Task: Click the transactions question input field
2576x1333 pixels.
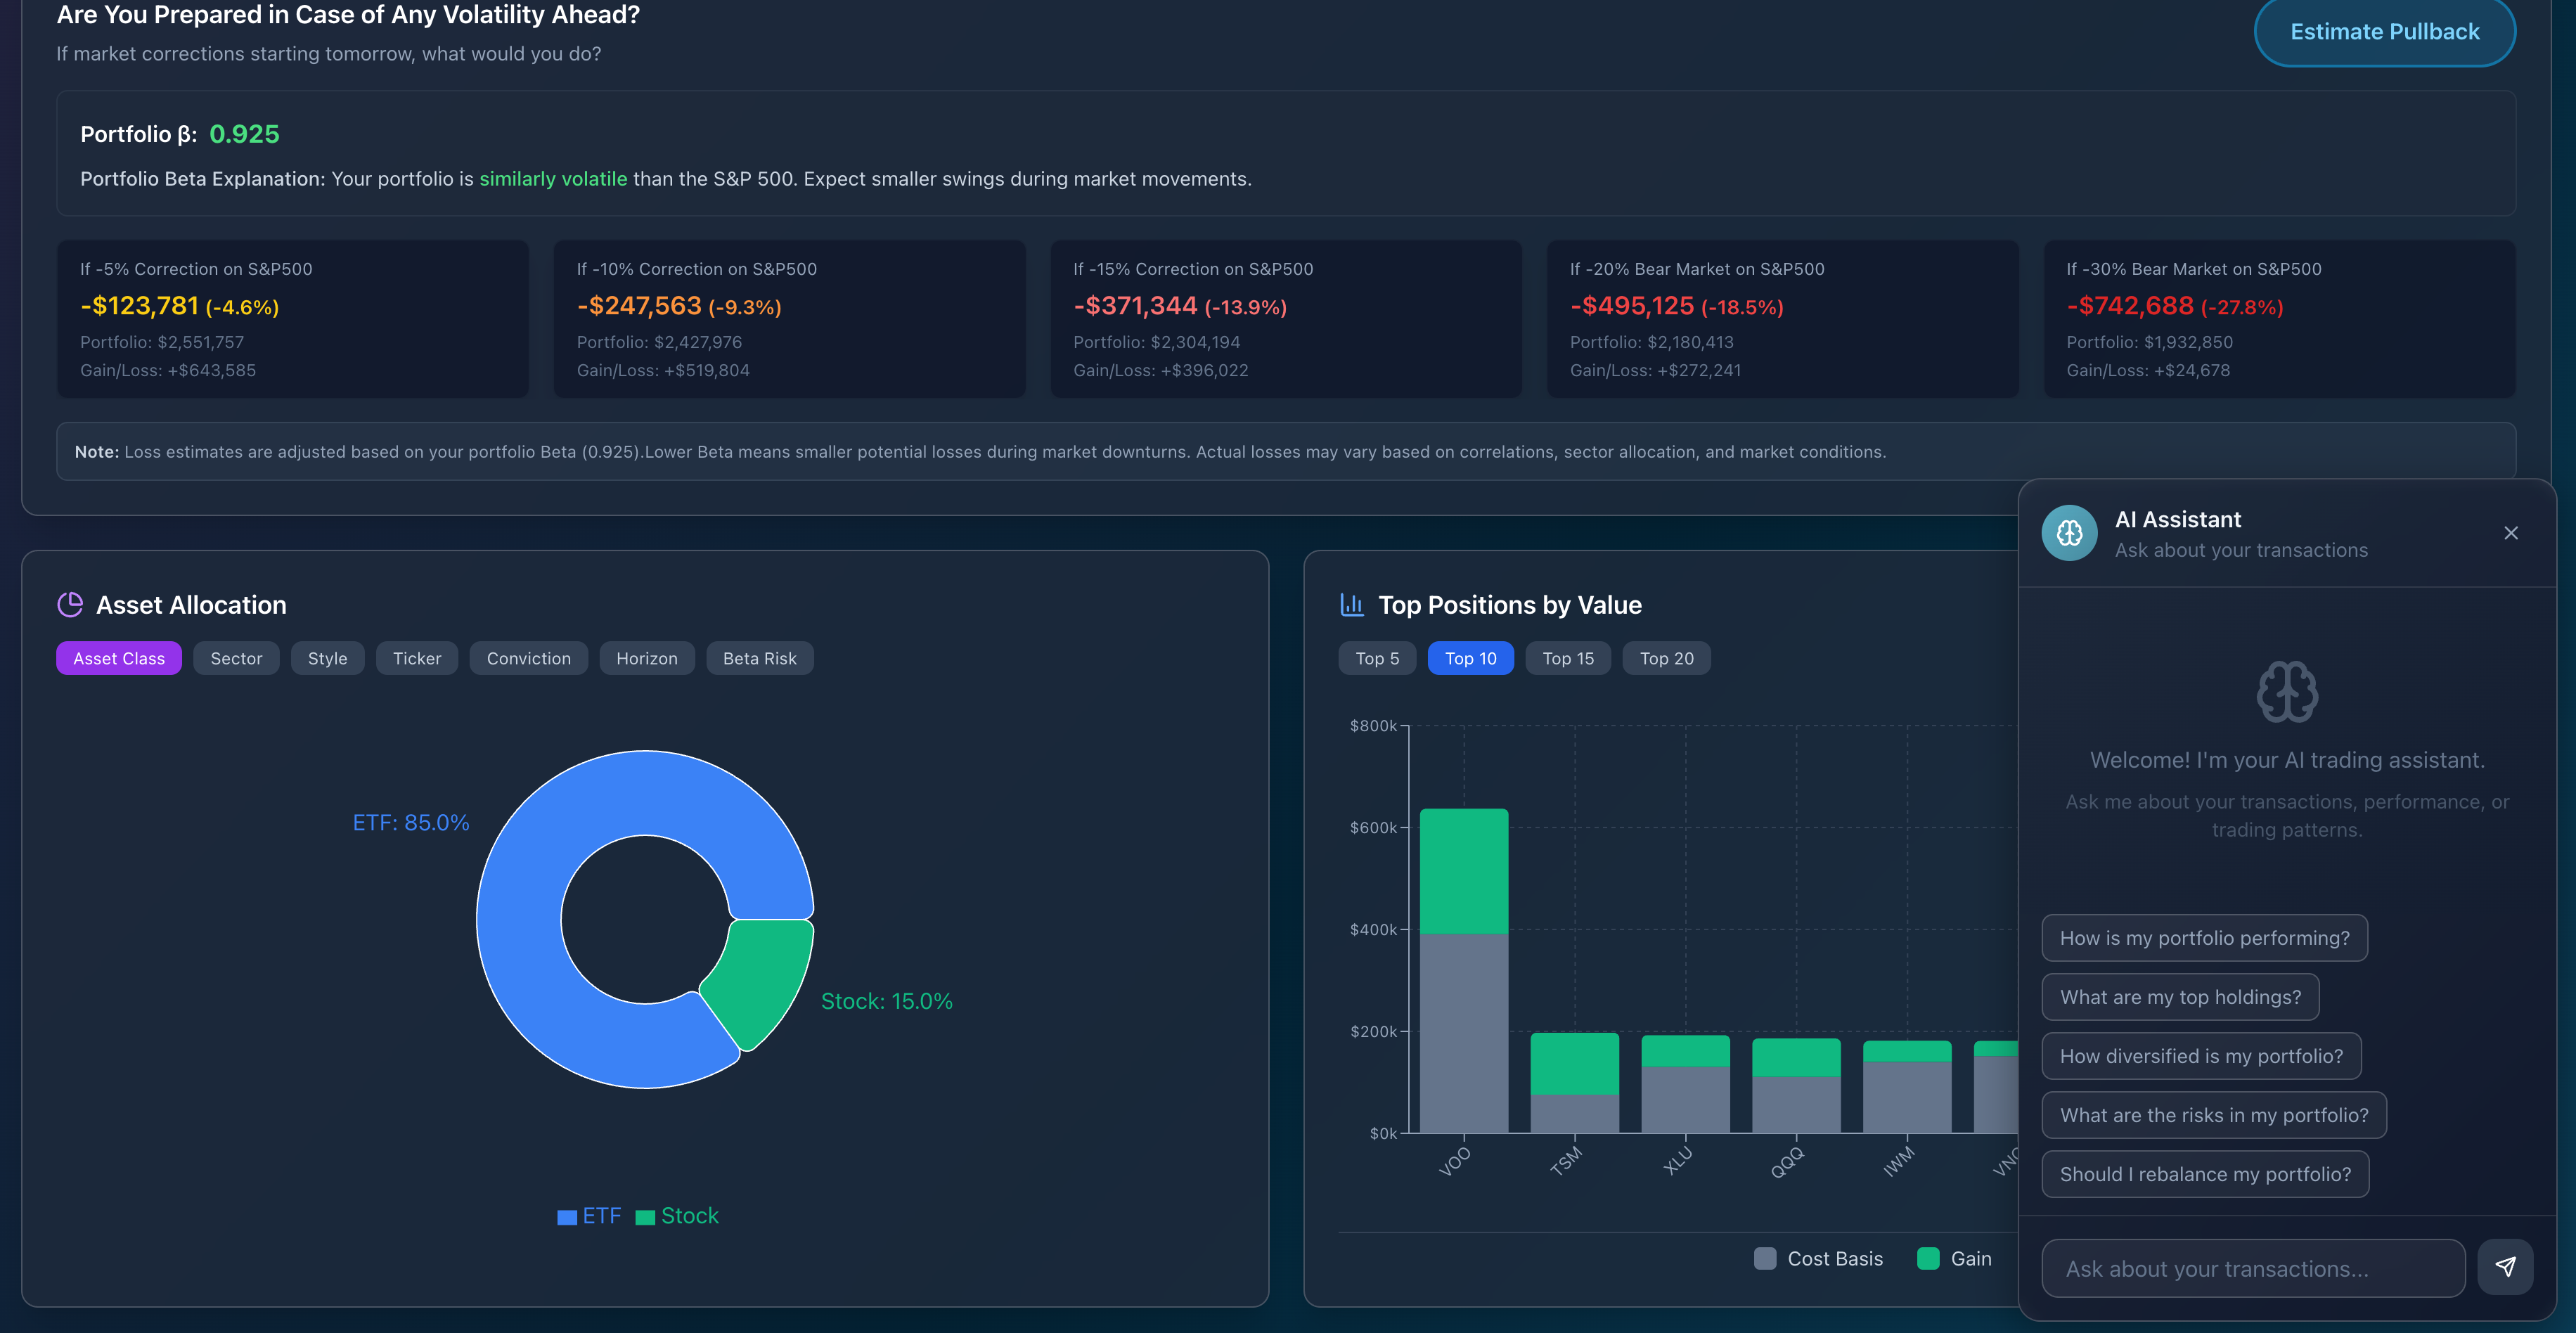Action: click(x=2252, y=1267)
